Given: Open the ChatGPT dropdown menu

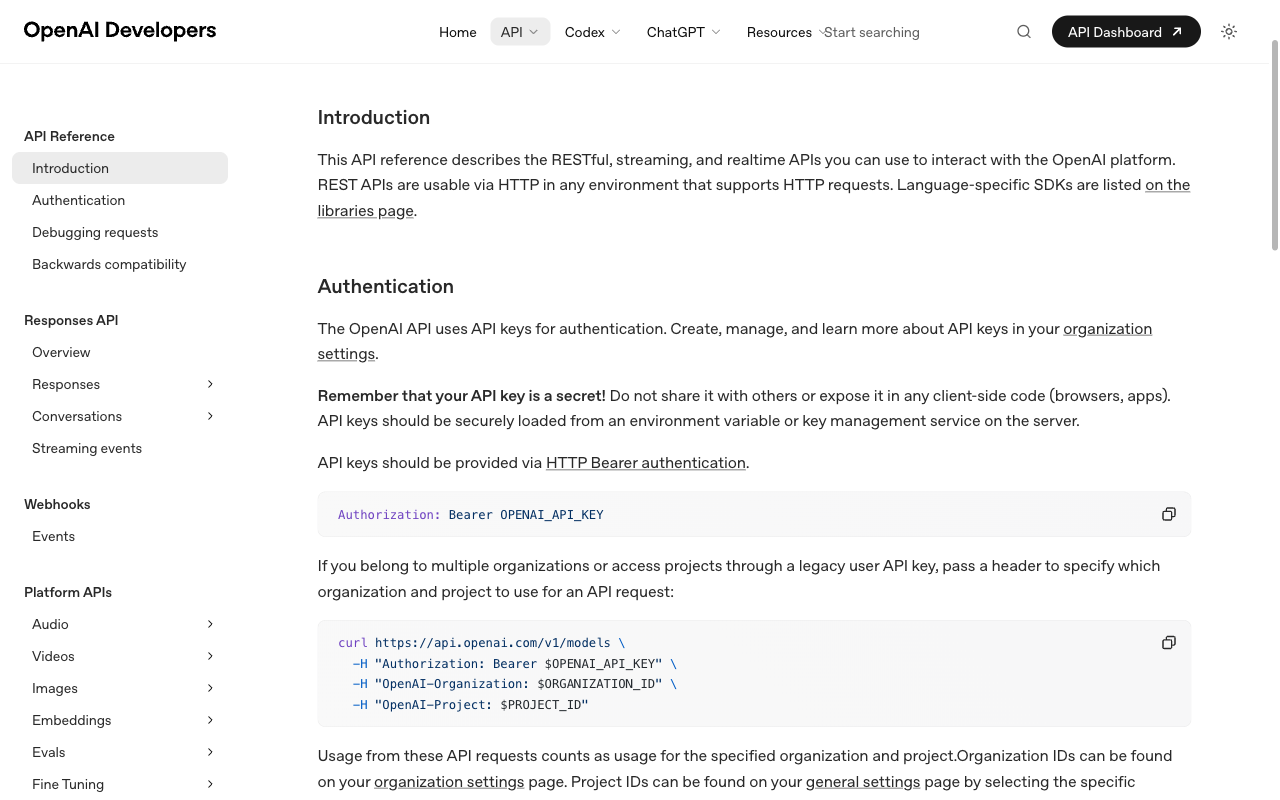Looking at the screenshot, I should pos(683,31).
